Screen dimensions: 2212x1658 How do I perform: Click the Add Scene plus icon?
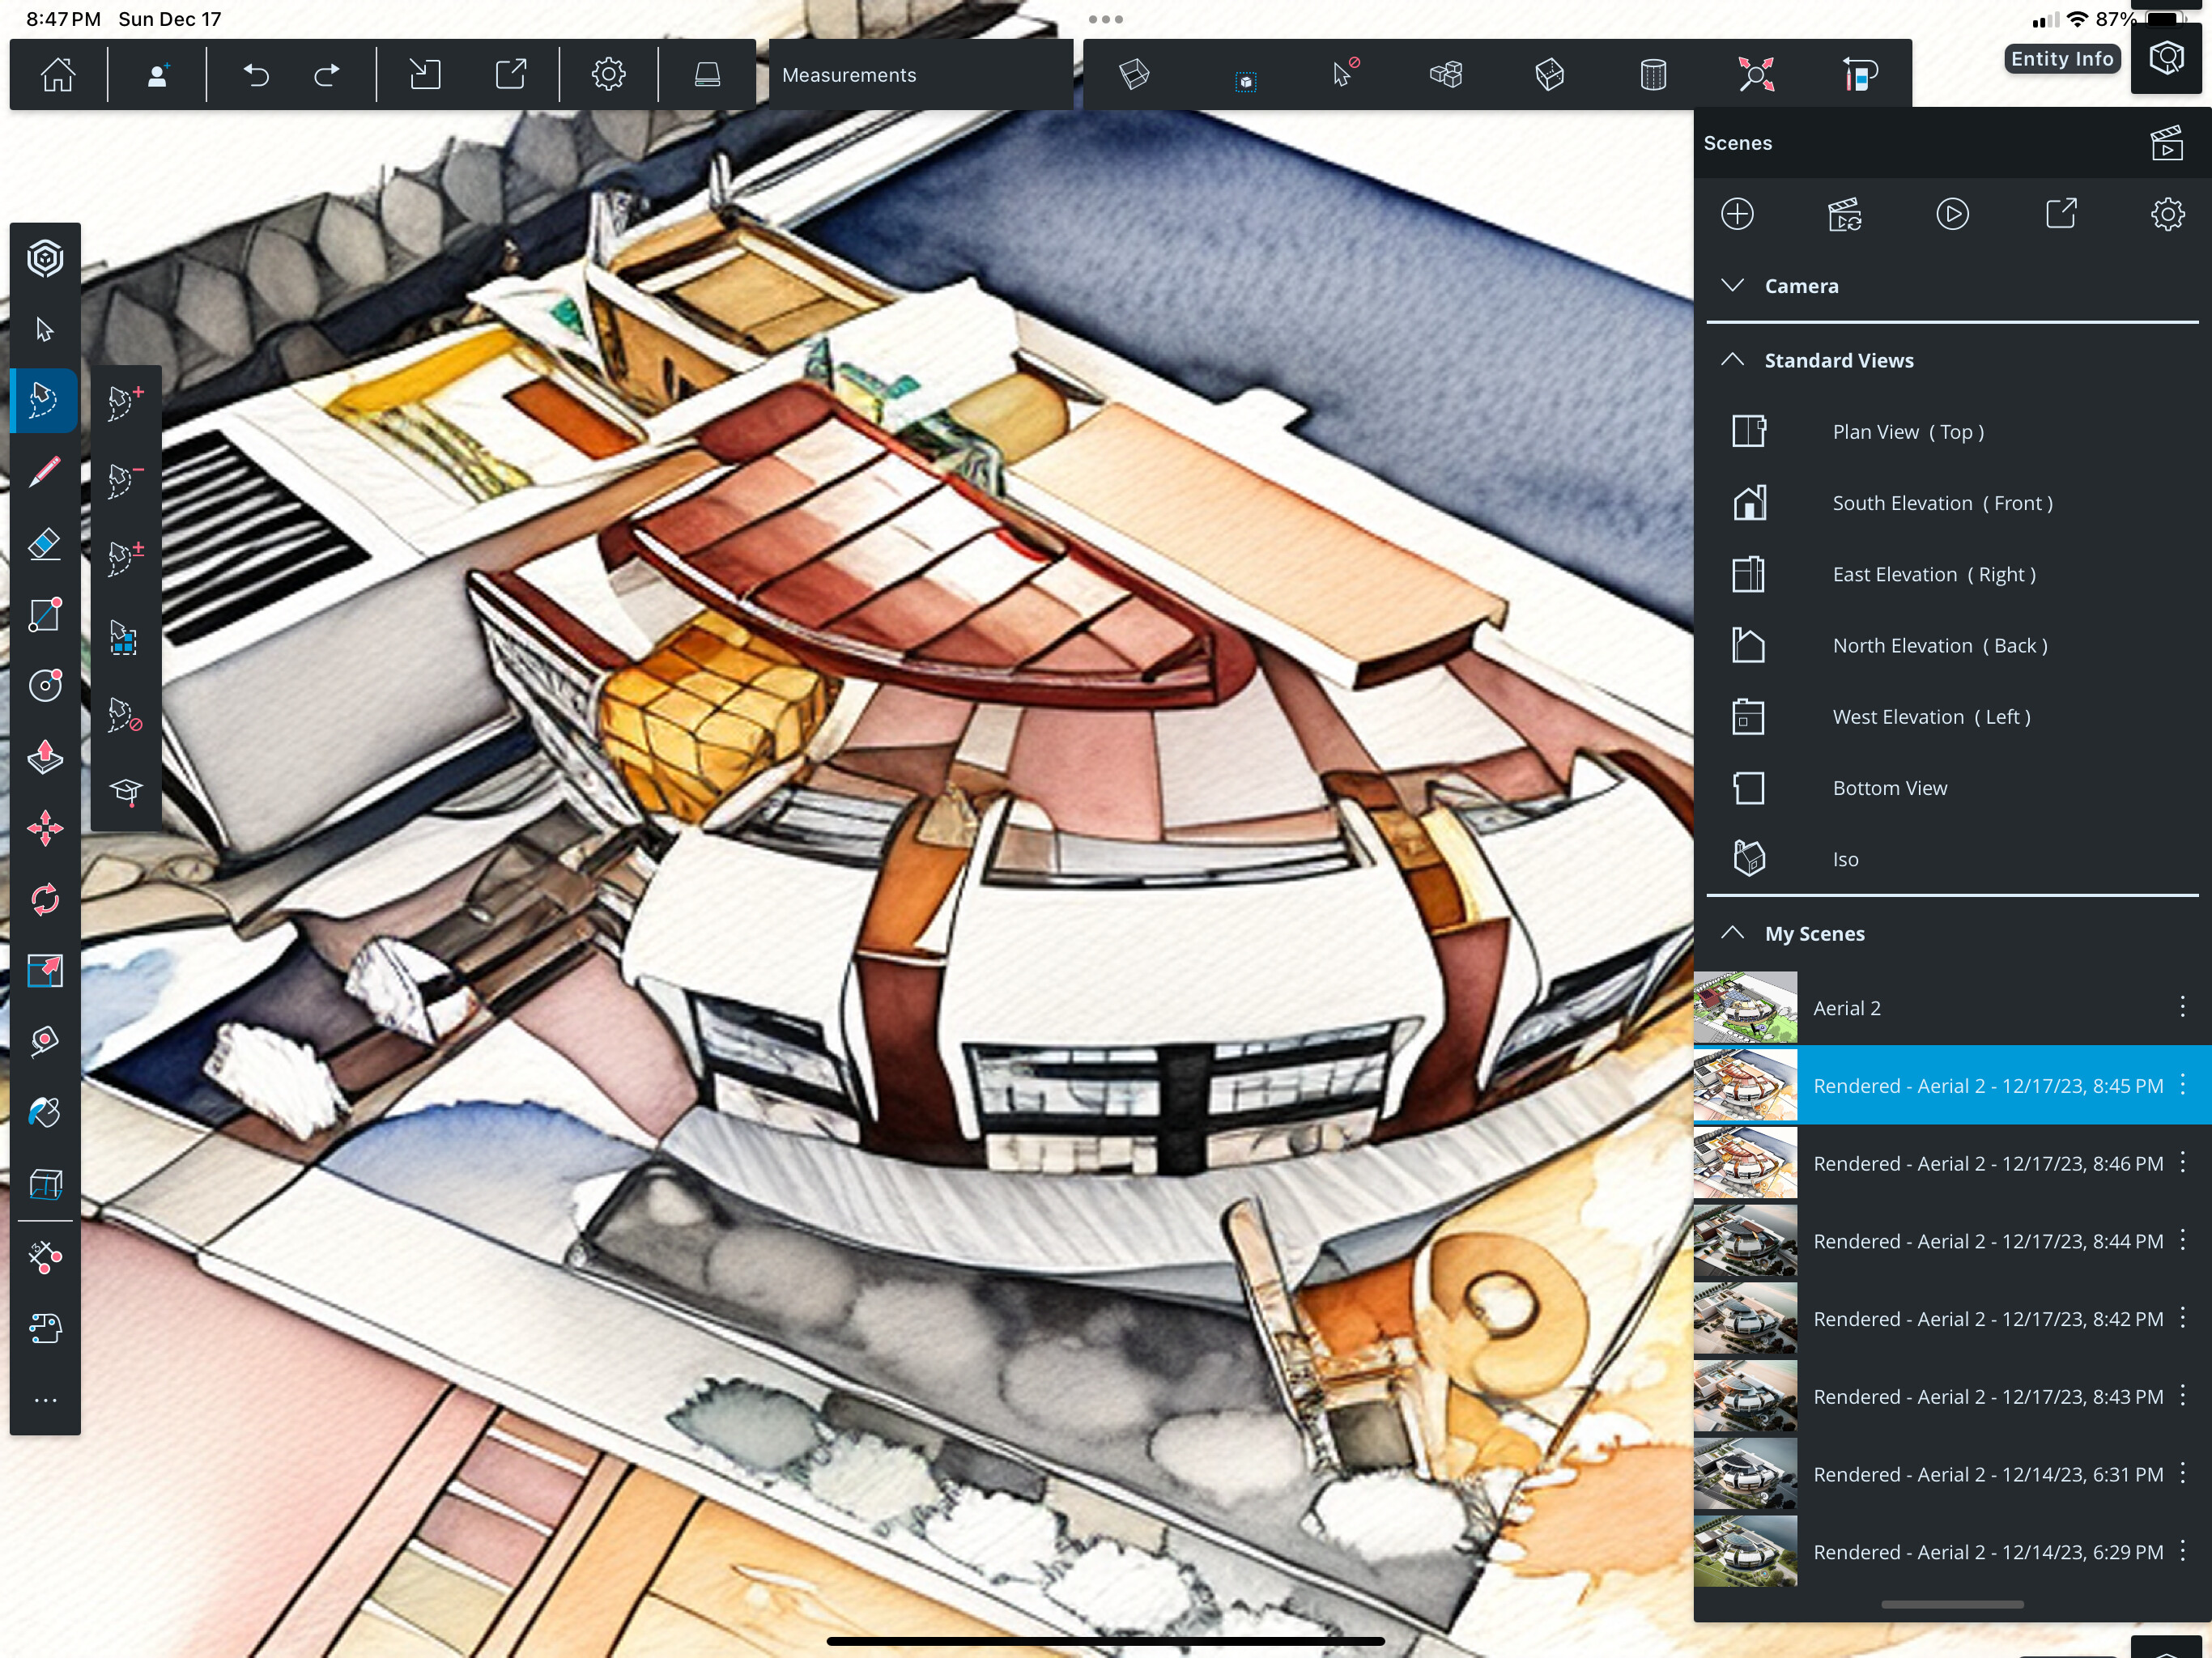tap(1737, 214)
